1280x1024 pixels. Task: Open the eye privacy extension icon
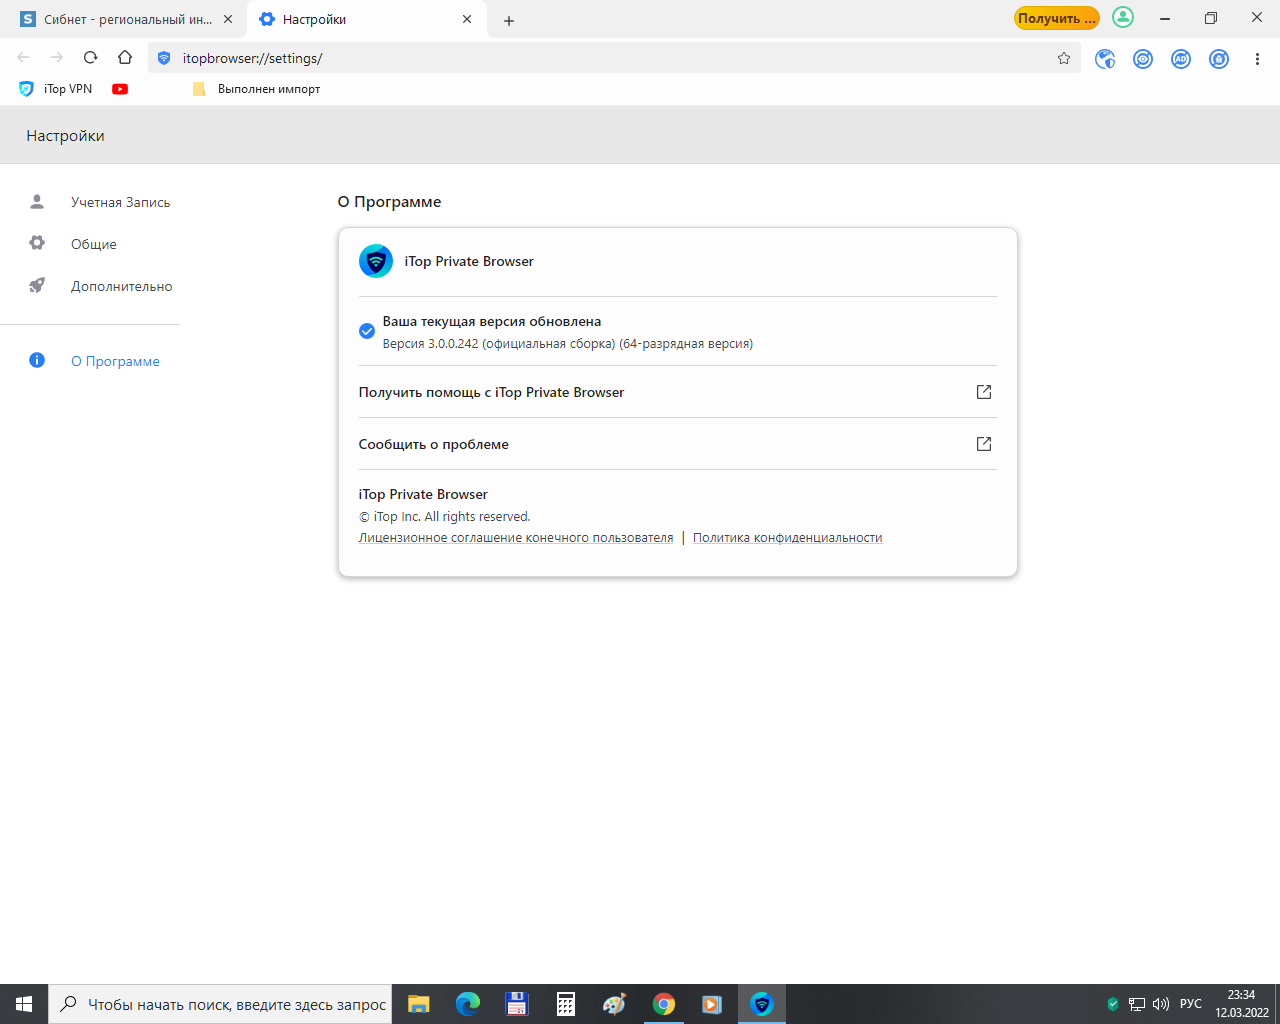click(1143, 59)
